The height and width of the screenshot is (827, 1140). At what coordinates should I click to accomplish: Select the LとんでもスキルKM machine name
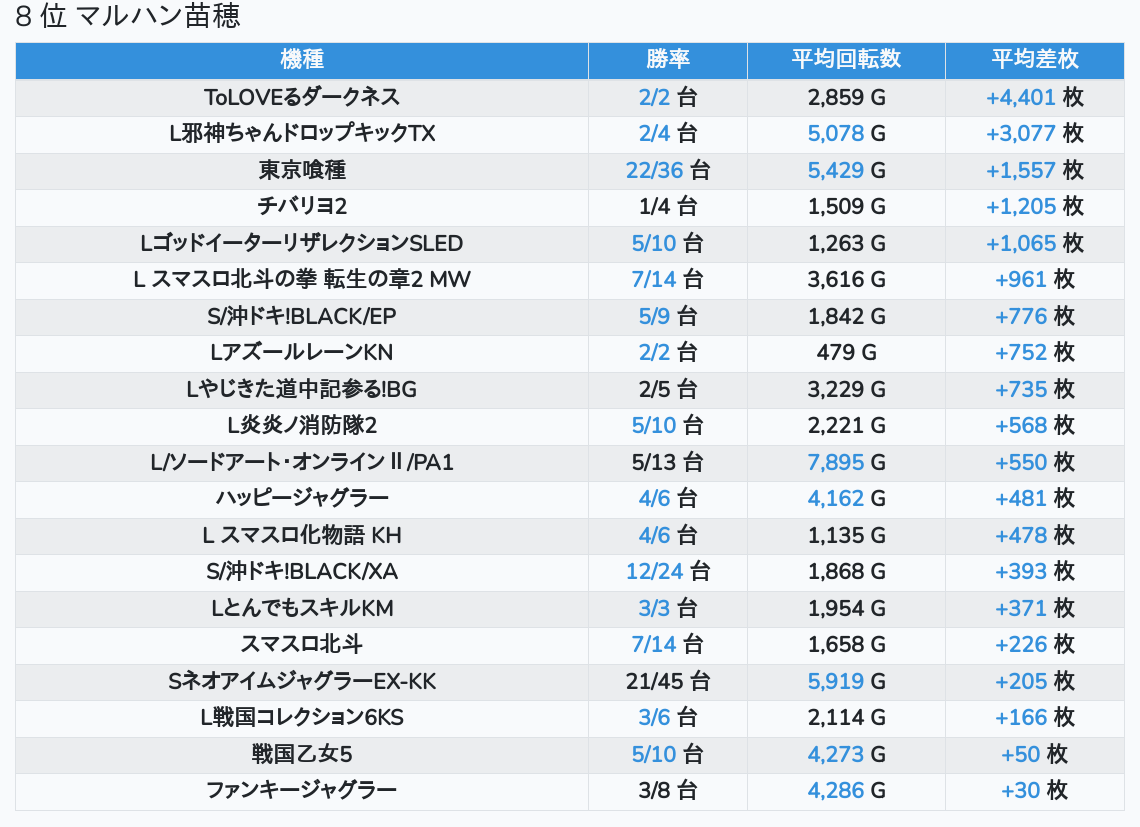point(302,608)
